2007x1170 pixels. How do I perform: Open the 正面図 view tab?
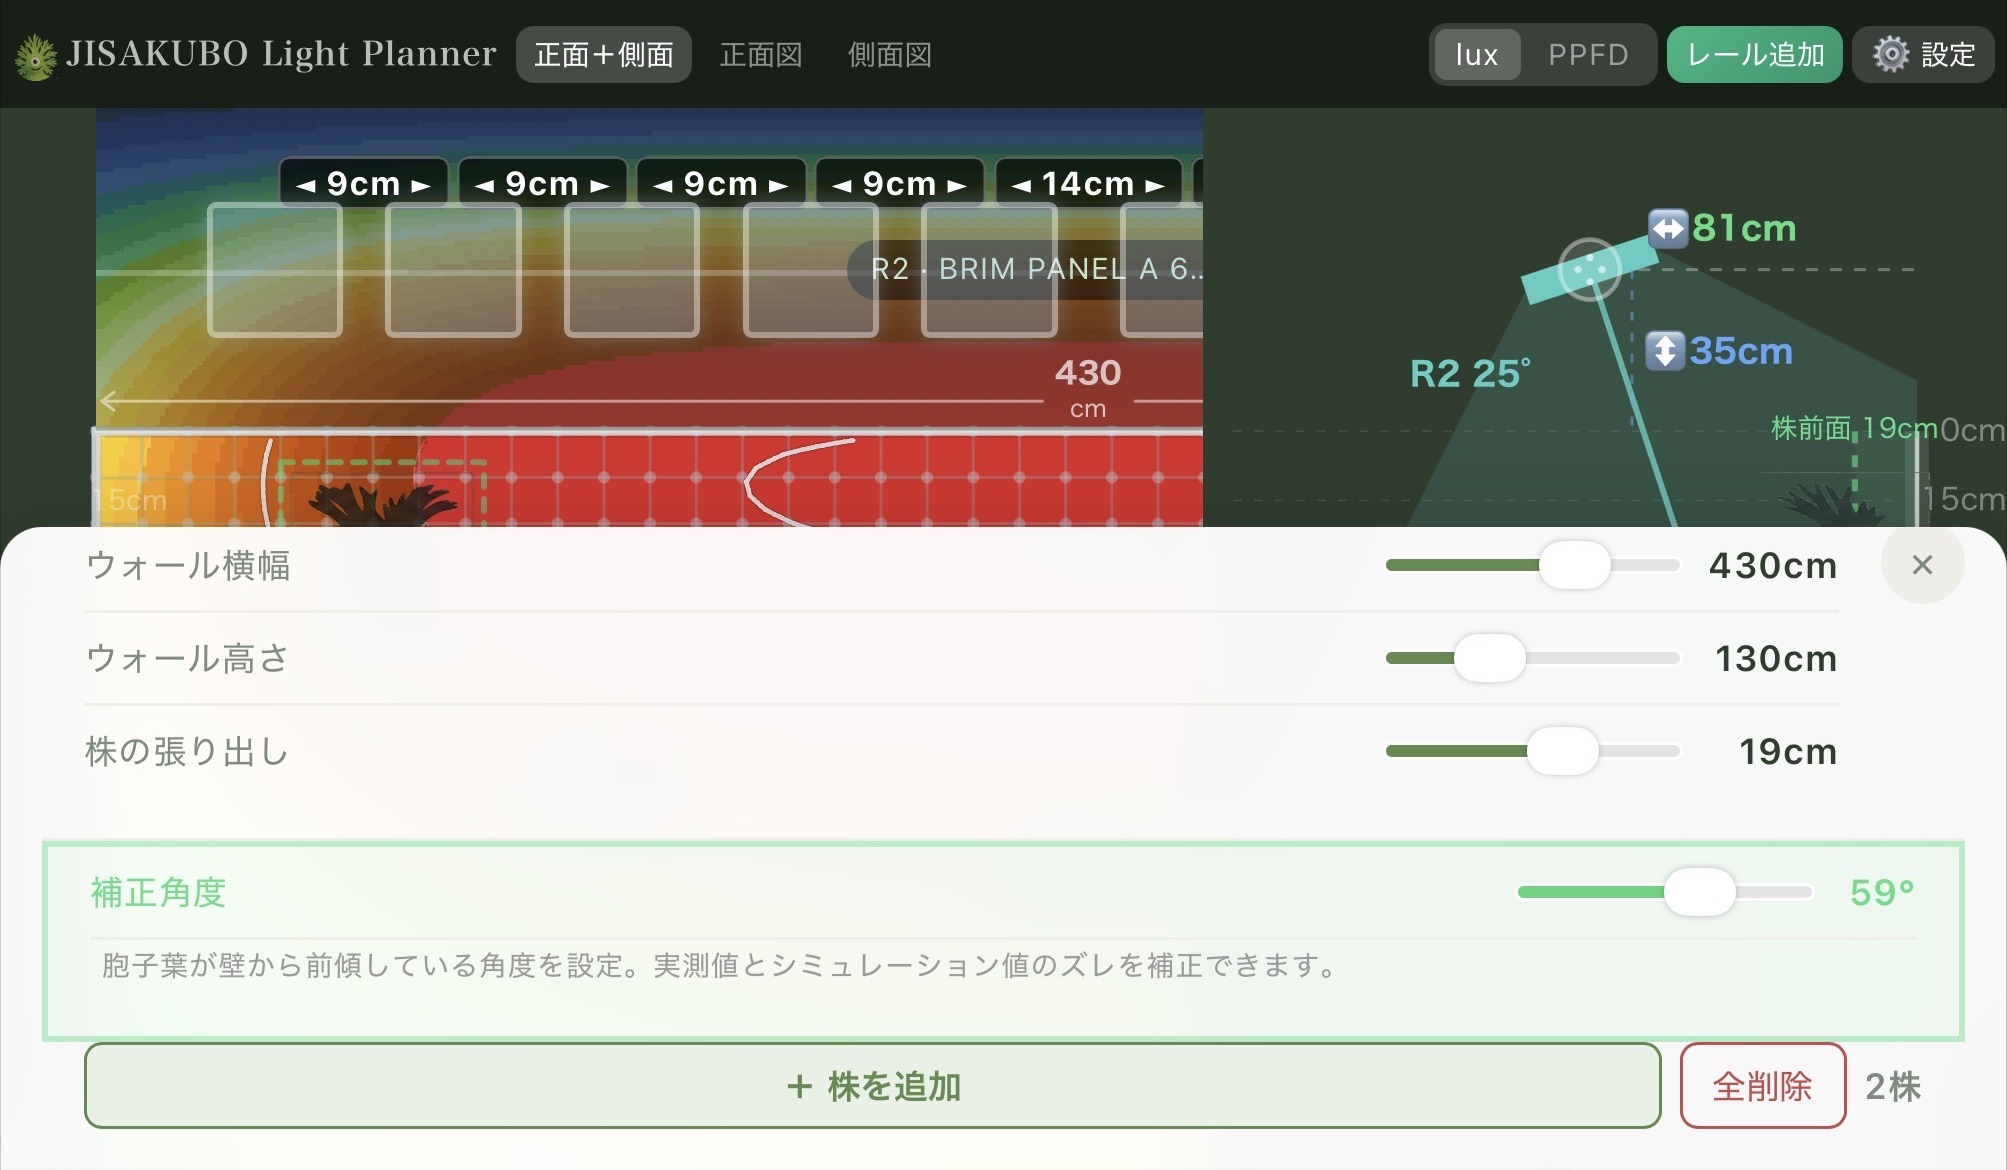760,55
